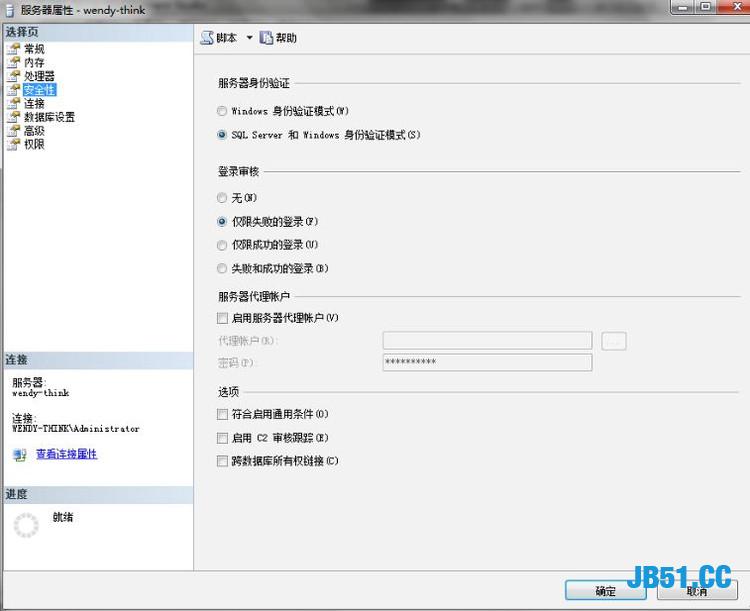Select 无 login auditing option
Image resolution: width=750 pixels, height=611 pixels.
221,198
